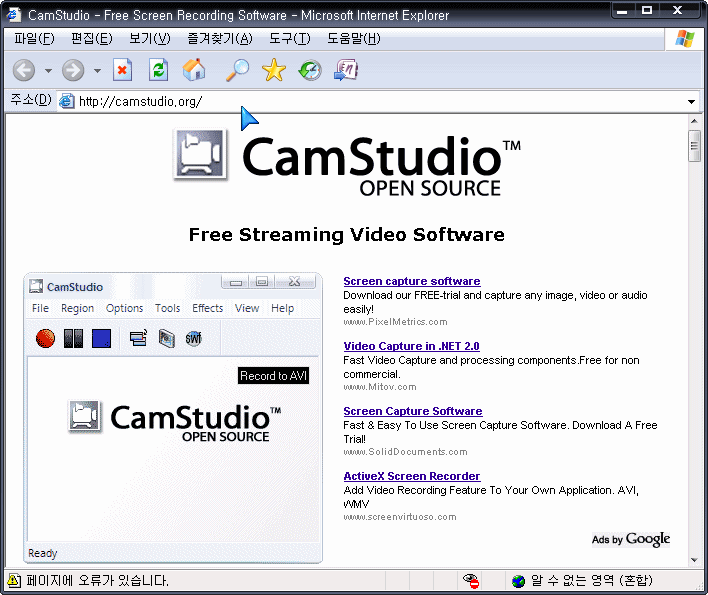
Task: Open the 편집(E) menu
Action: click(x=92, y=39)
